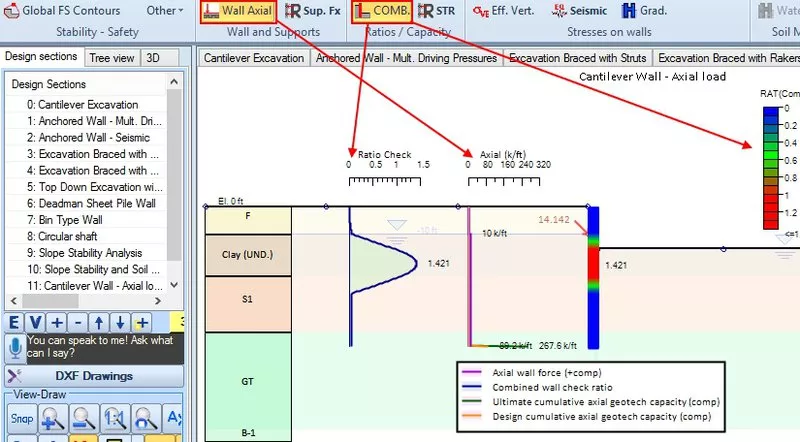Viewport: 800px width, 442px height.
Task: Switch to the Design sections tab
Action: [41, 57]
